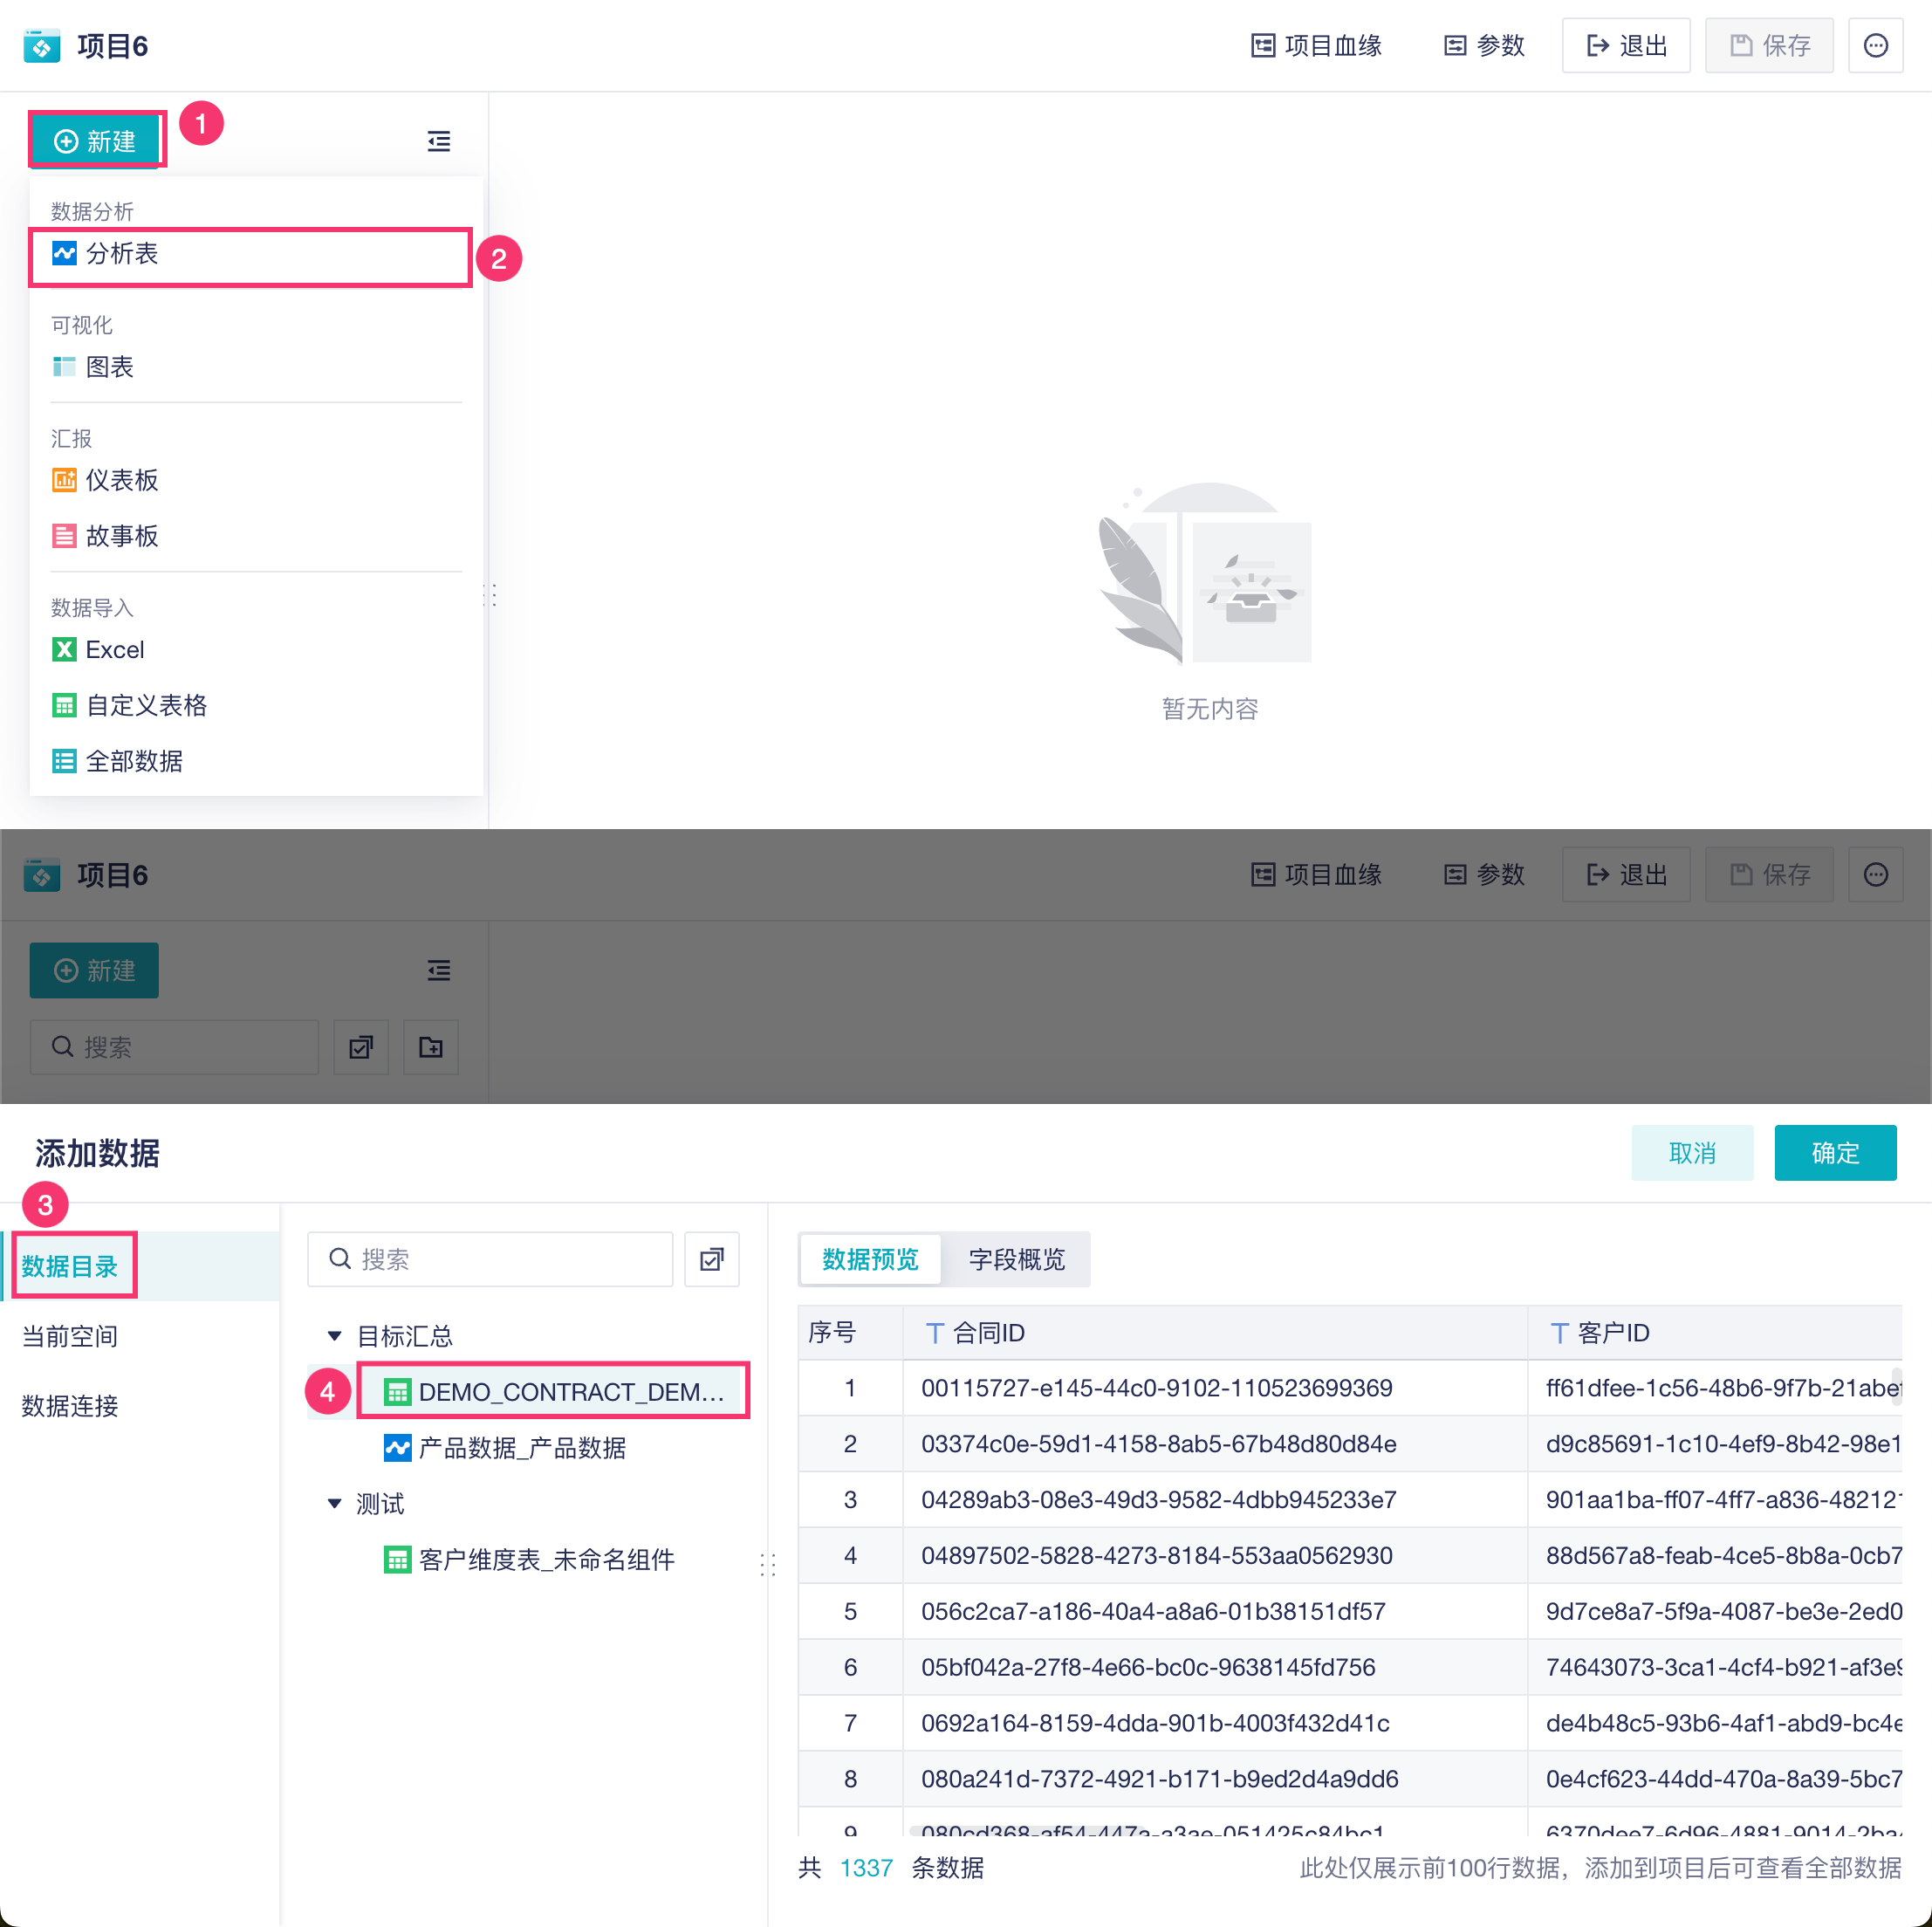Open the 全部数据 icon entry
Screen dimensions: 1932x1927
click(x=65, y=762)
